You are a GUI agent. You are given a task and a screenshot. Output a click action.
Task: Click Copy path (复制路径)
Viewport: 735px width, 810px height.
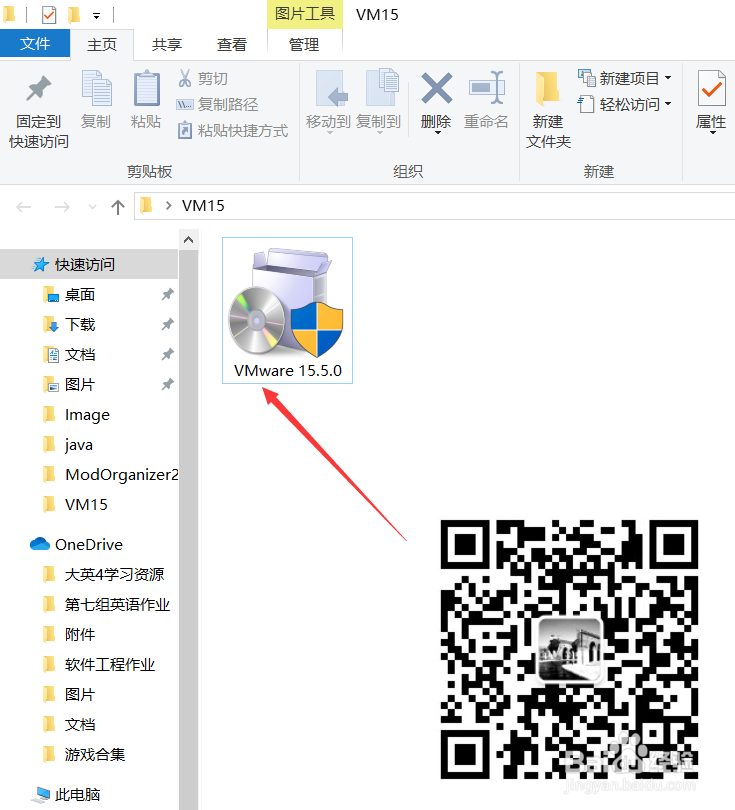point(217,104)
